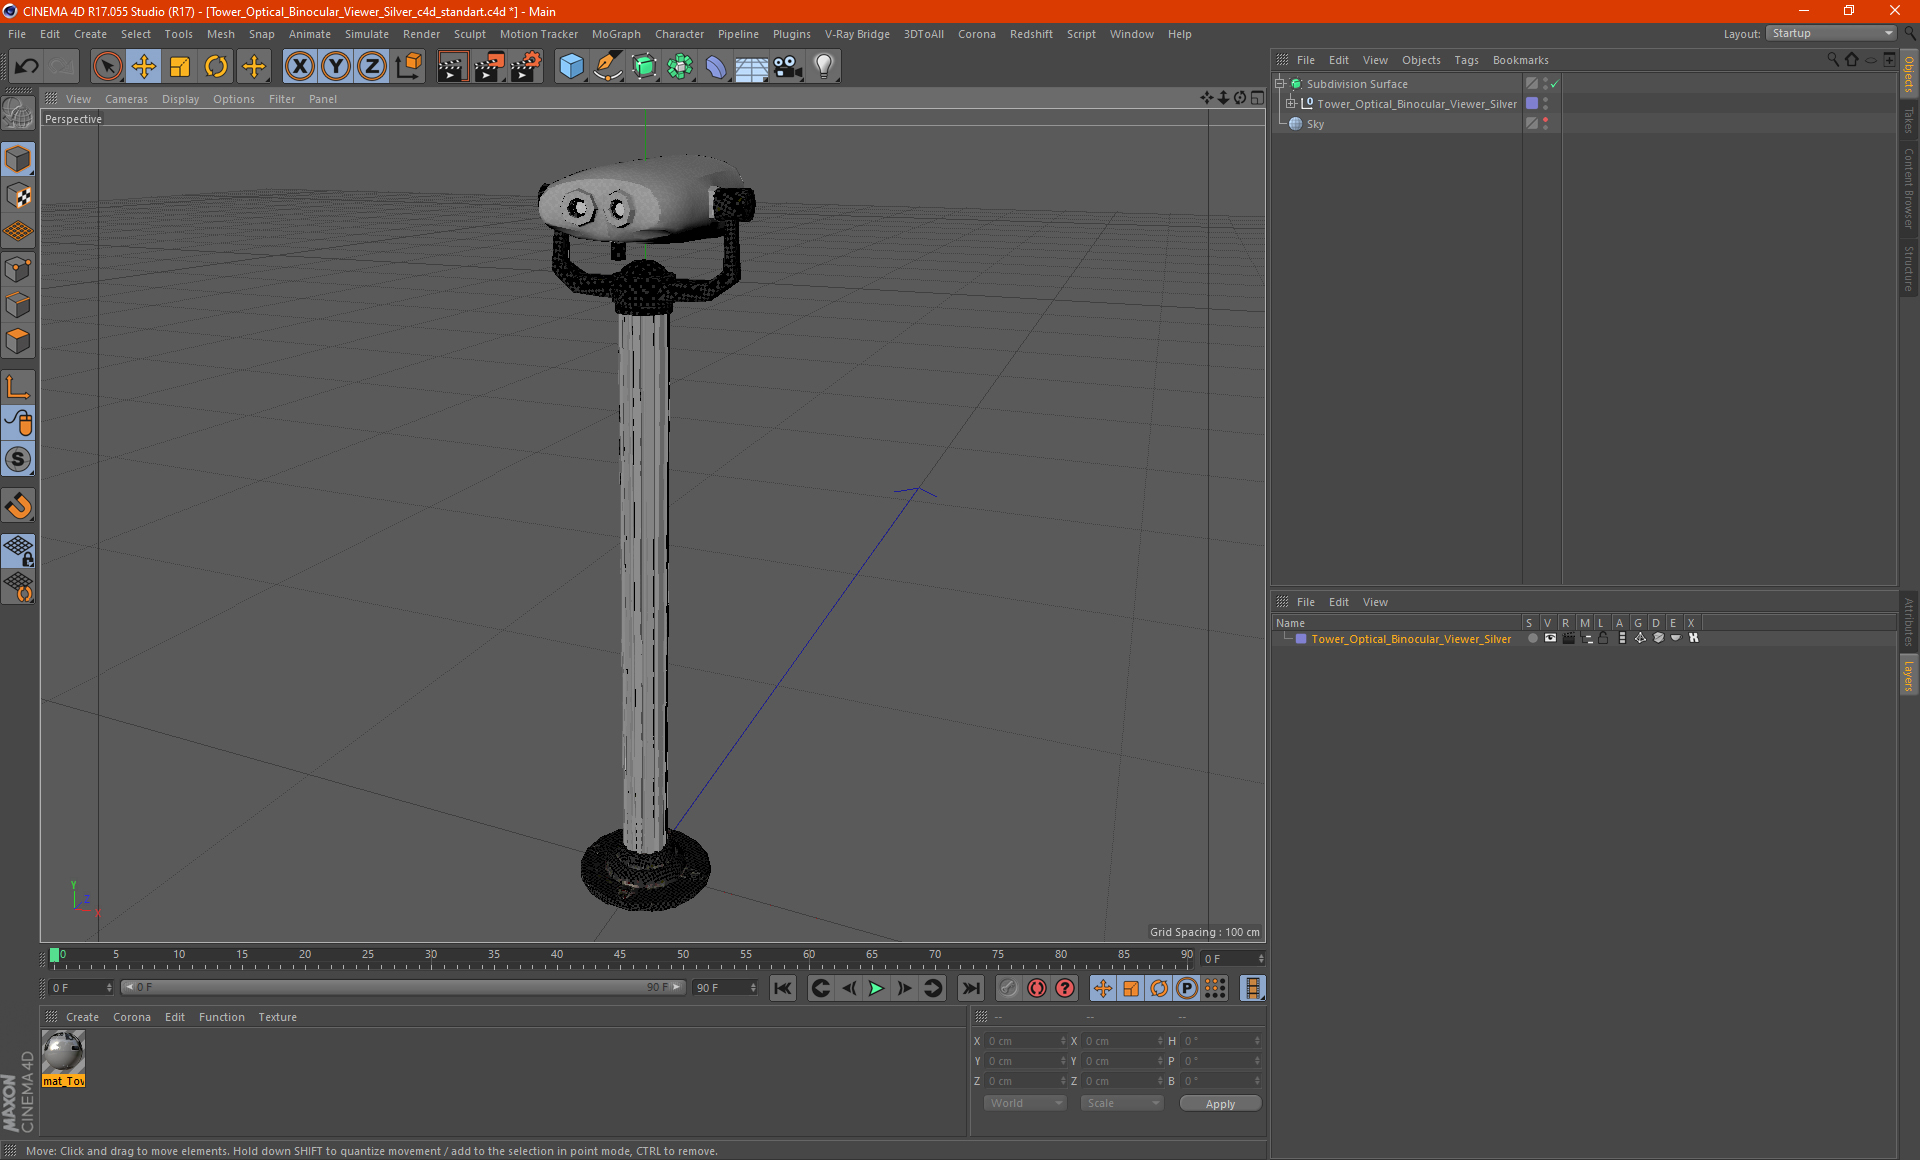Toggle Sky visibility dots

coord(1545,123)
